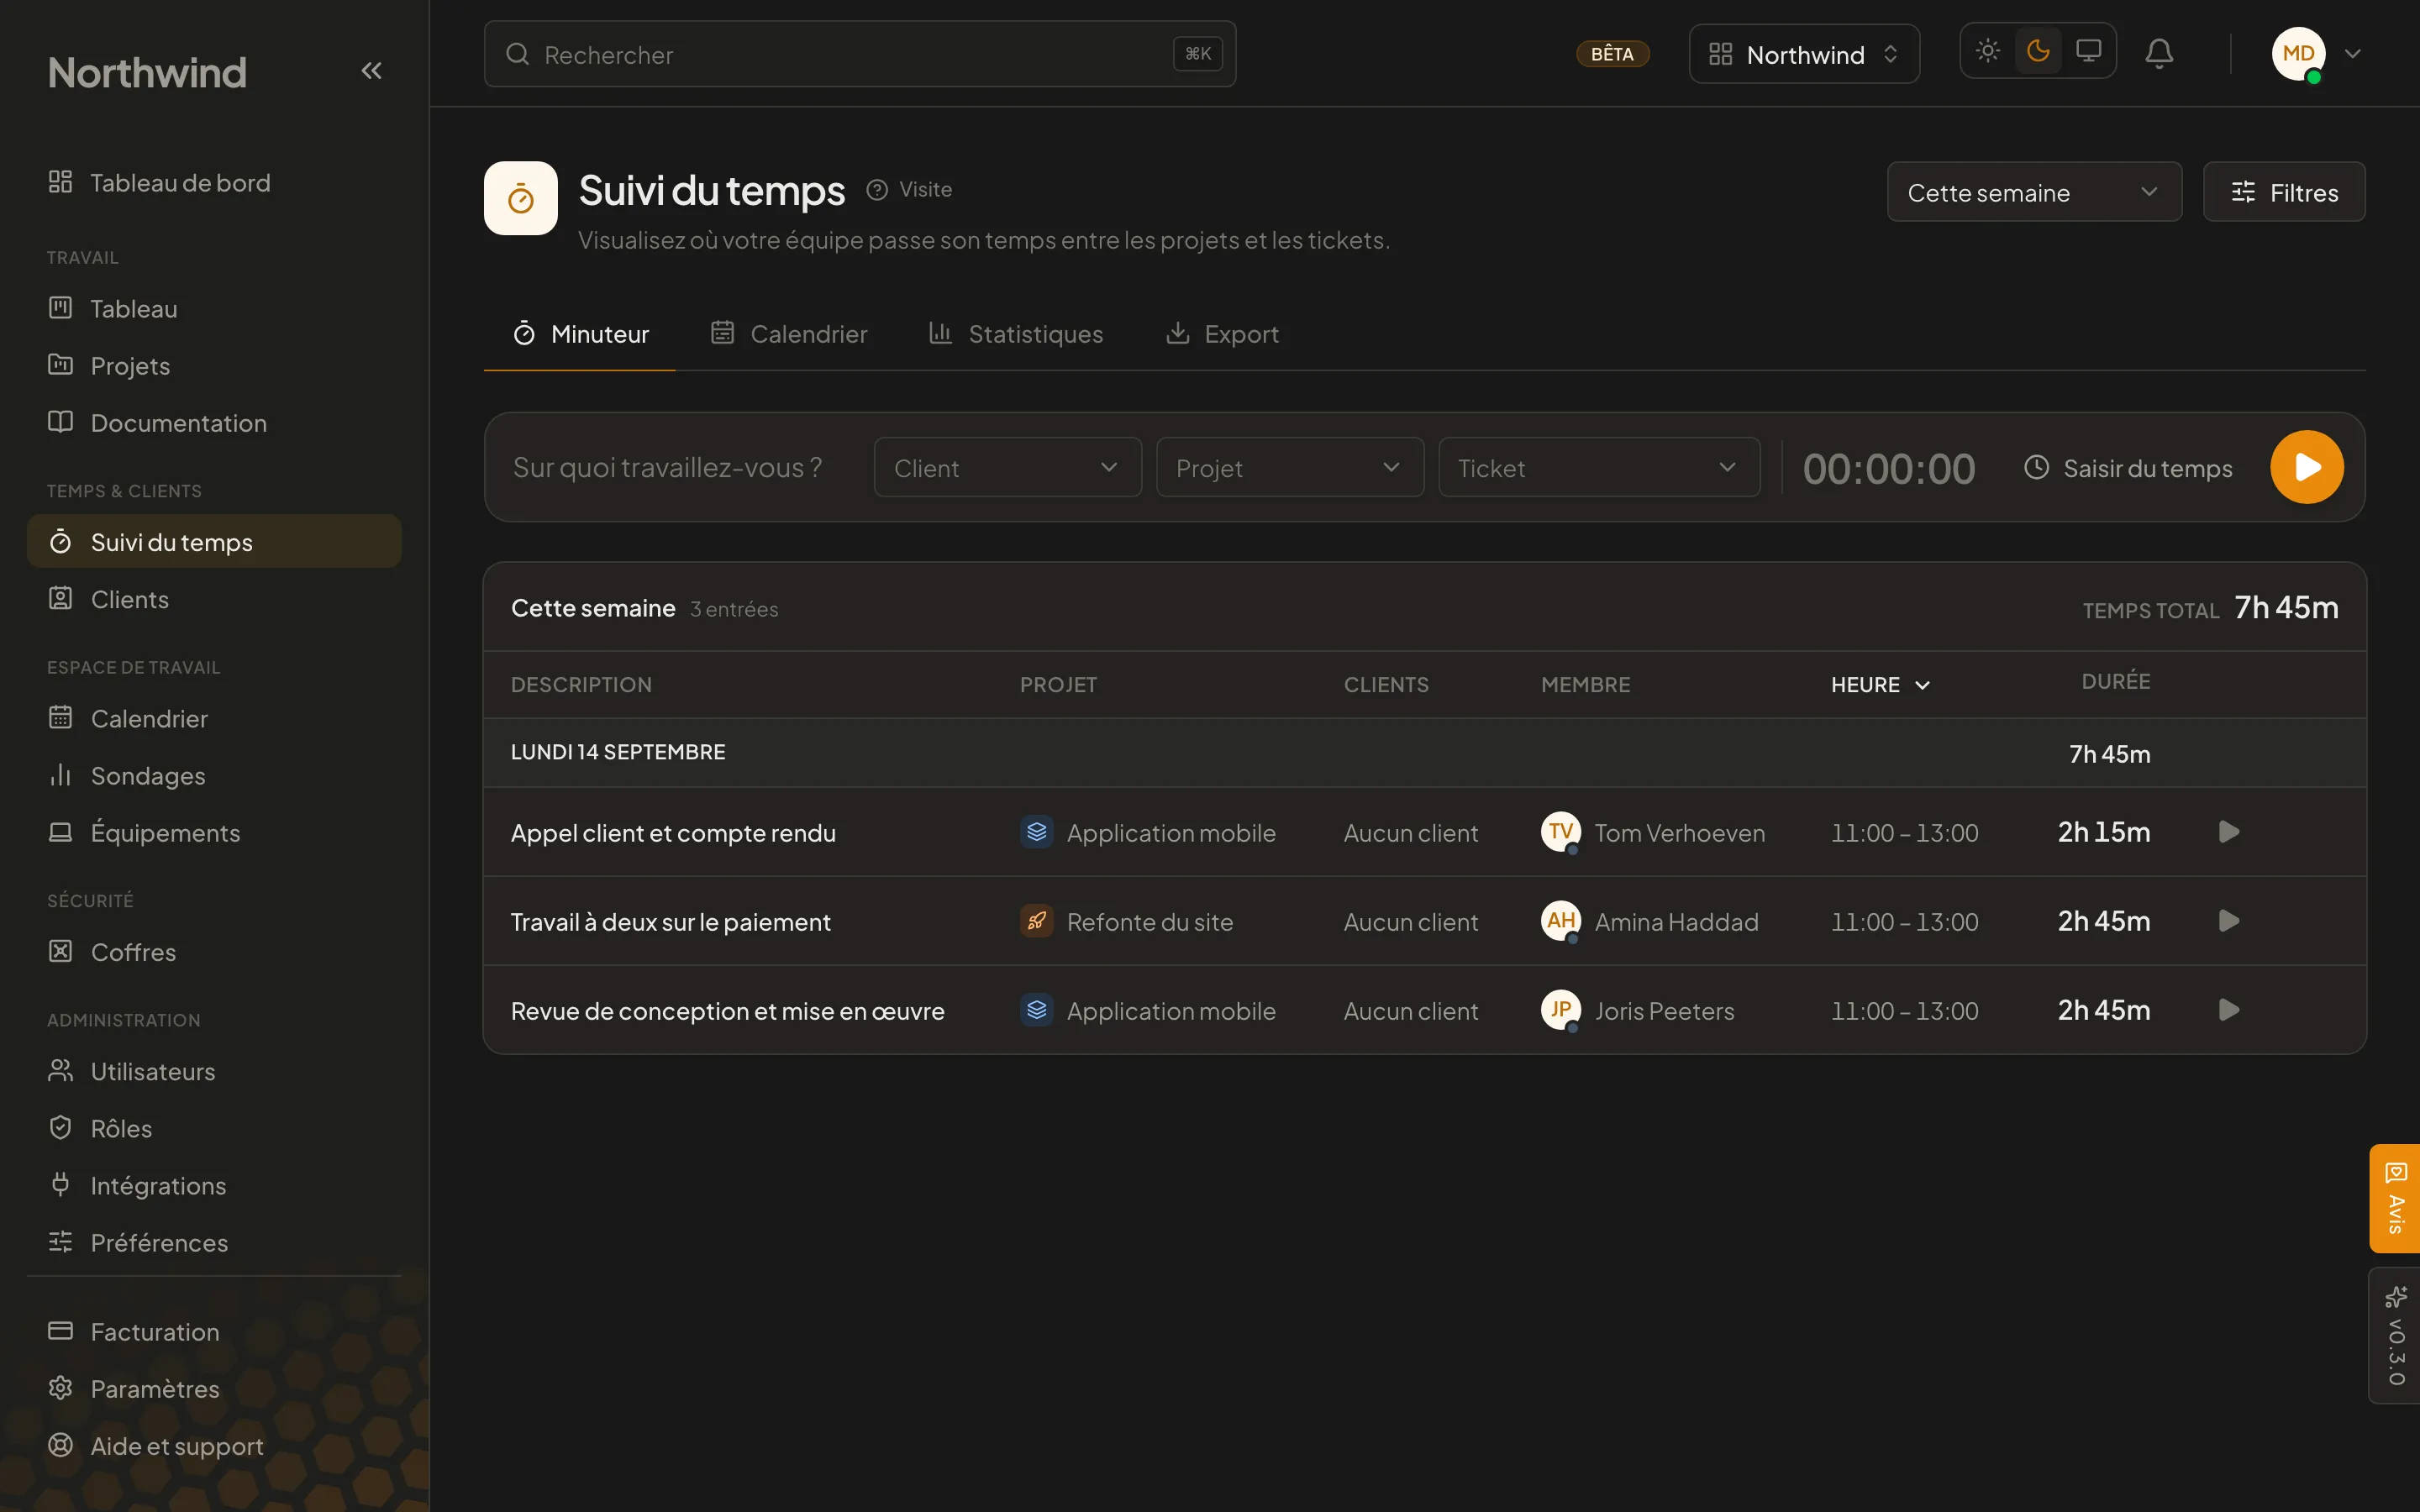Collapse the sidebar with double chevron icon
This screenshot has height=1512, width=2420.
(371, 71)
